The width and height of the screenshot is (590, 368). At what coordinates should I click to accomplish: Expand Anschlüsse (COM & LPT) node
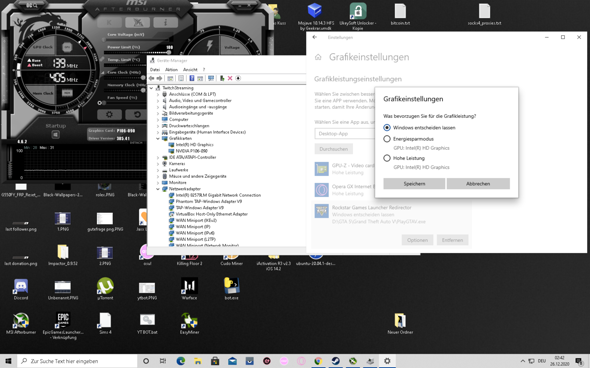click(158, 94)
